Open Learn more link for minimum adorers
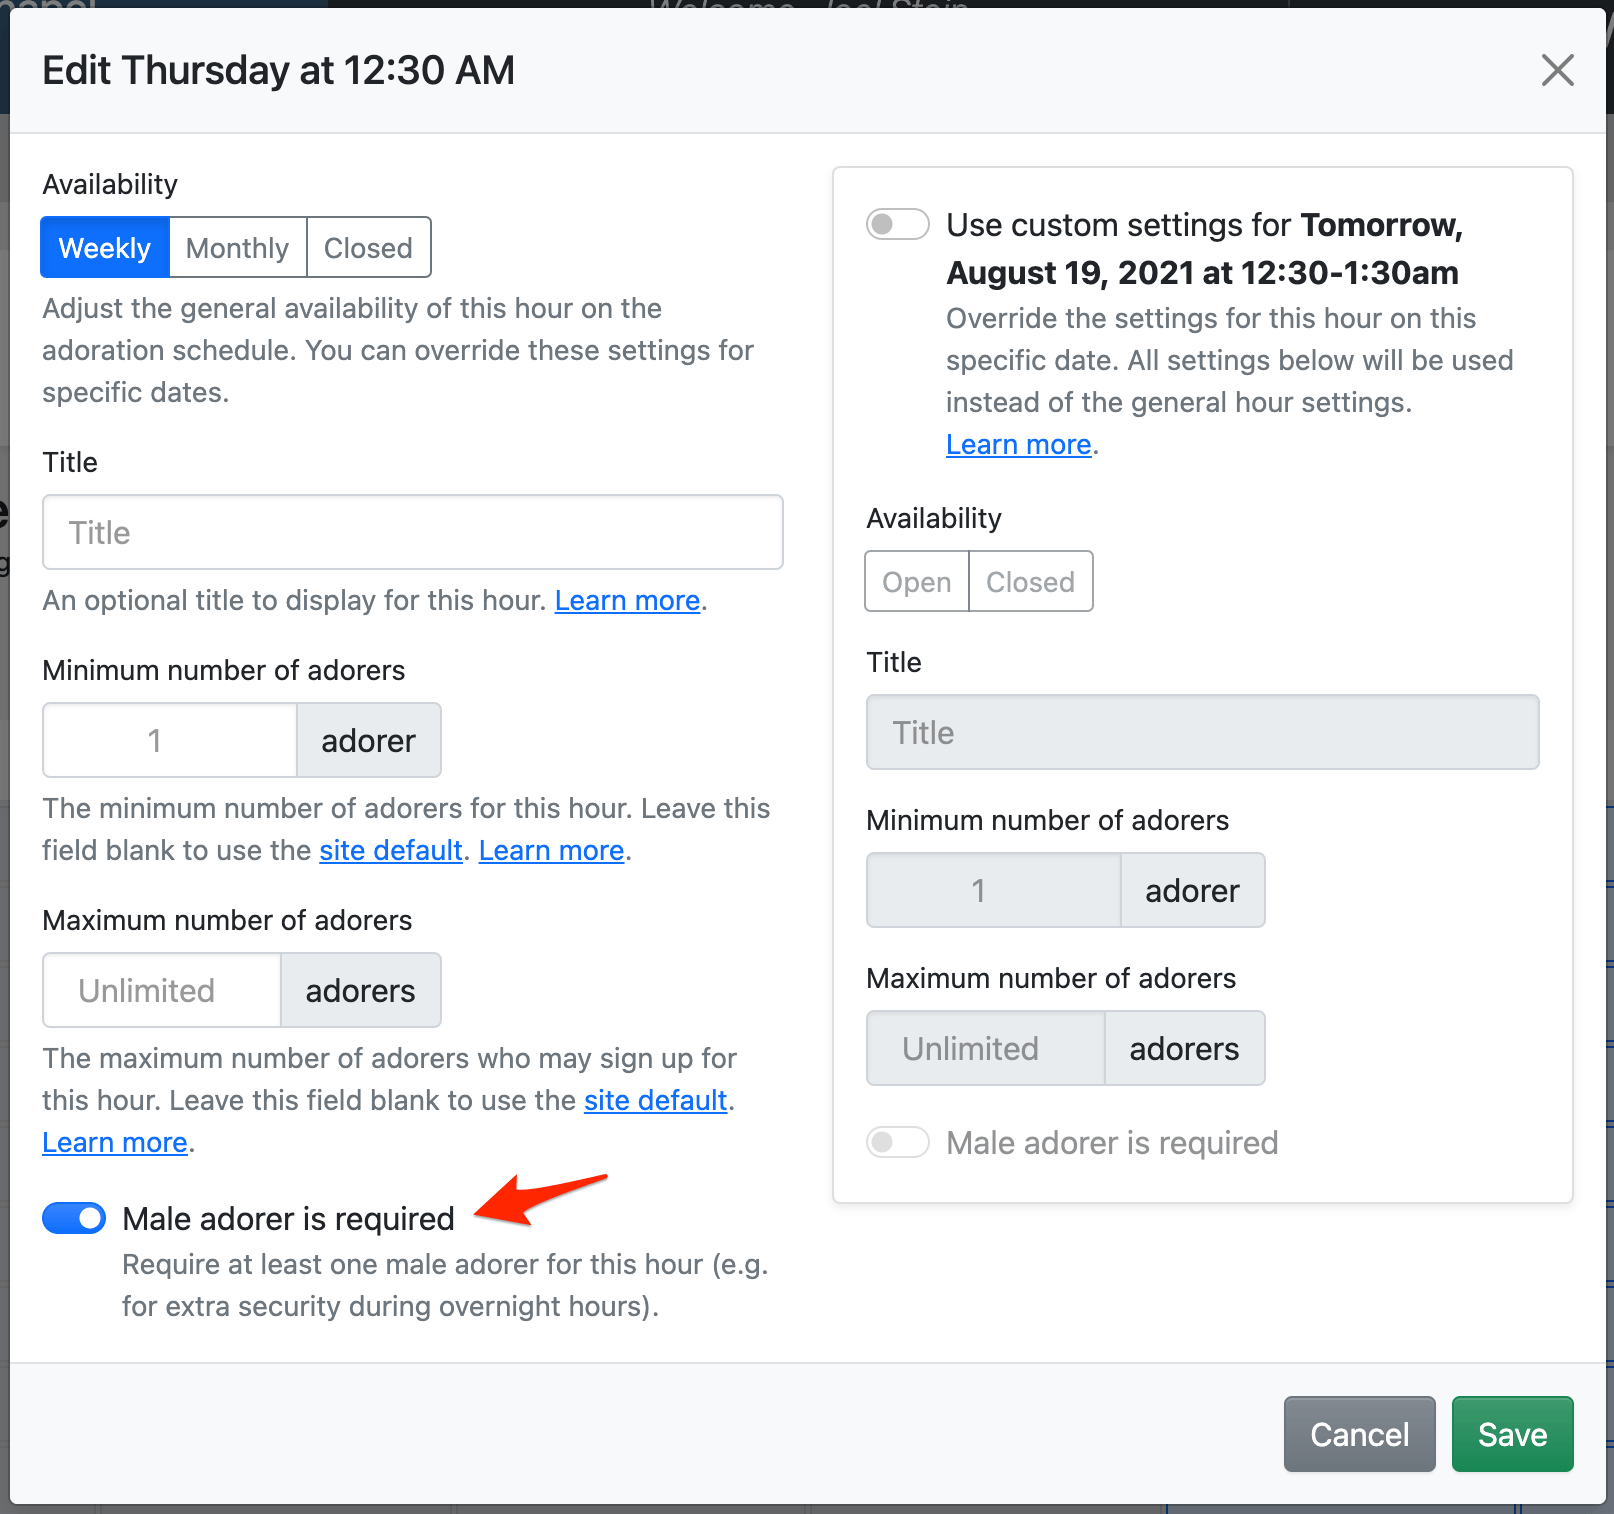 551,850
